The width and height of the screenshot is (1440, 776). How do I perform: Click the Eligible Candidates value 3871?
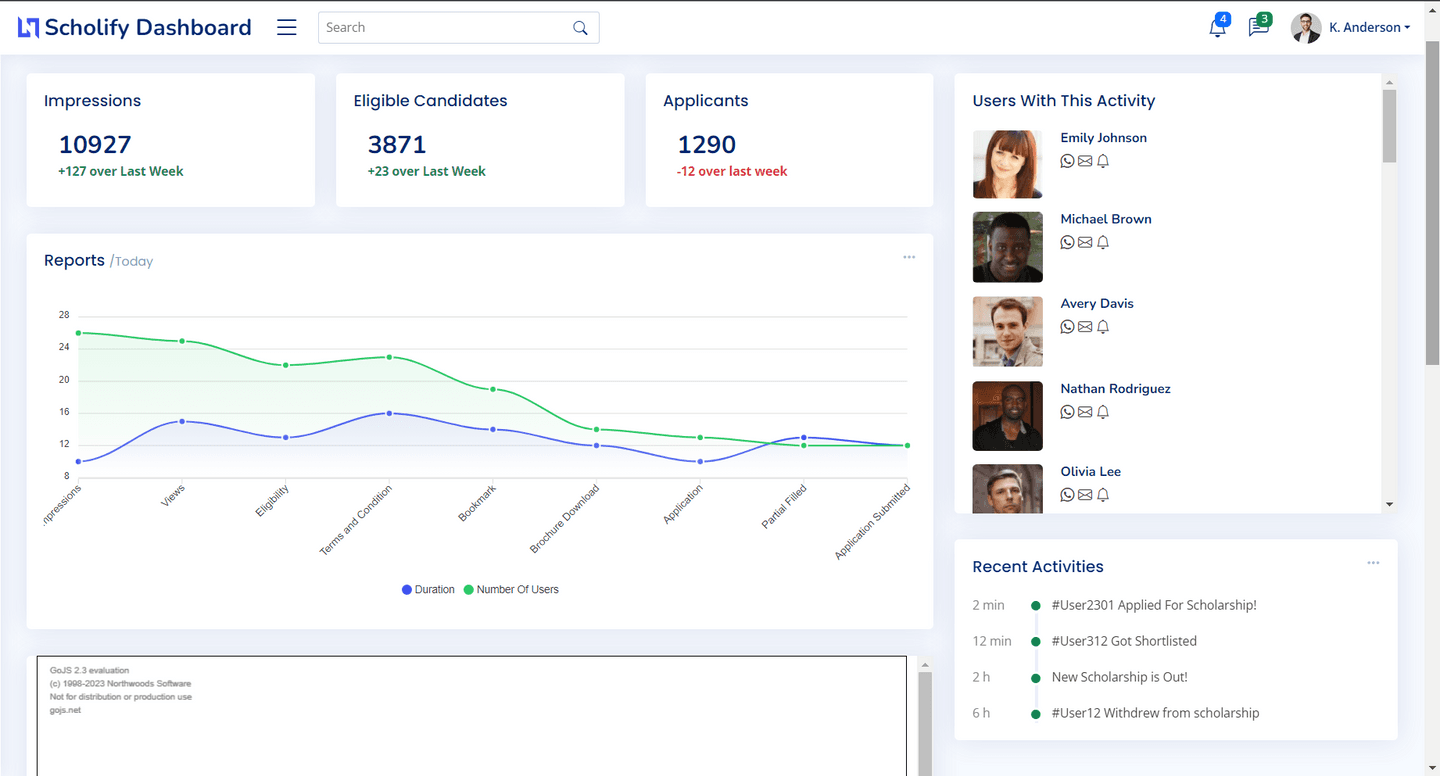(397, 145)
